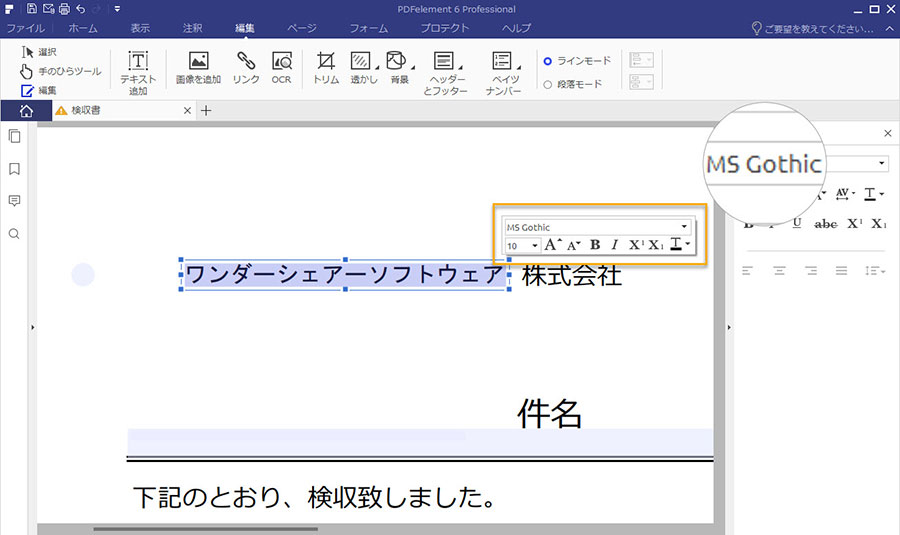The width and height of the screenshot is (900, 535).
Task: Toggle subscript in floating toolbar
Action: 655,245
